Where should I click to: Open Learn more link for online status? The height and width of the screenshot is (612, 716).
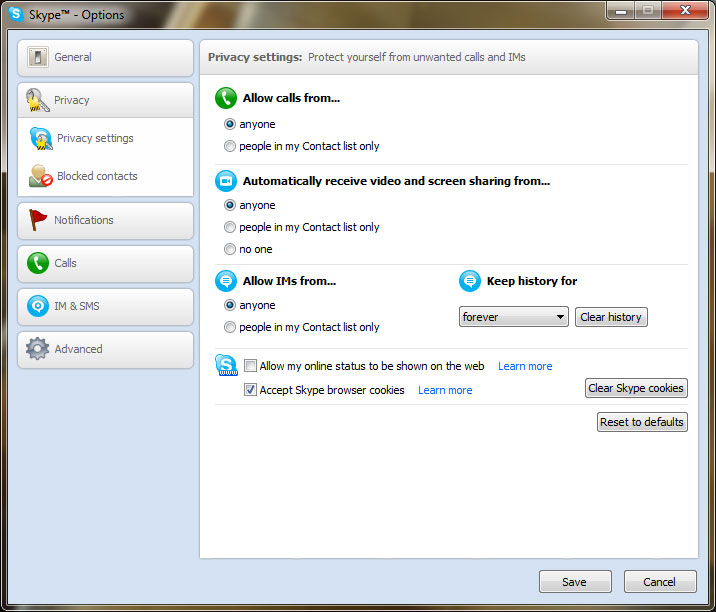(x=525, y=366)
